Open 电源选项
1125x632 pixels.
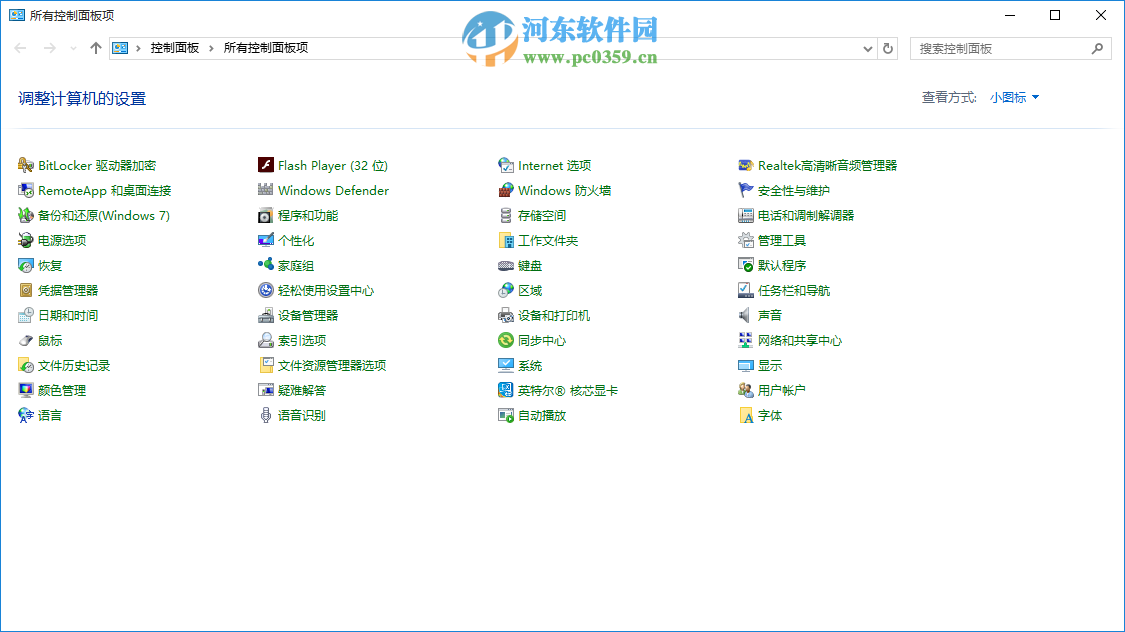[x=60, y=240]
